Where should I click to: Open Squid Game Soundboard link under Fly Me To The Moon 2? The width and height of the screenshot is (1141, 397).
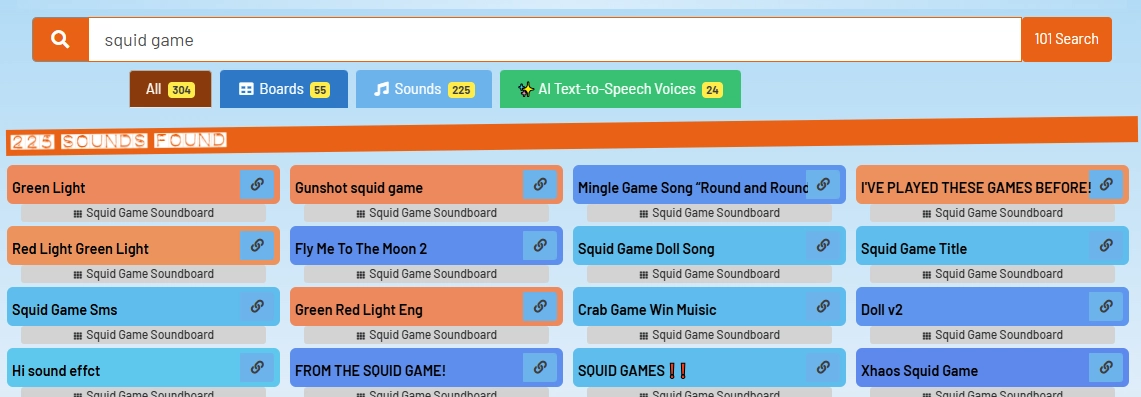[x=426, y=274]
